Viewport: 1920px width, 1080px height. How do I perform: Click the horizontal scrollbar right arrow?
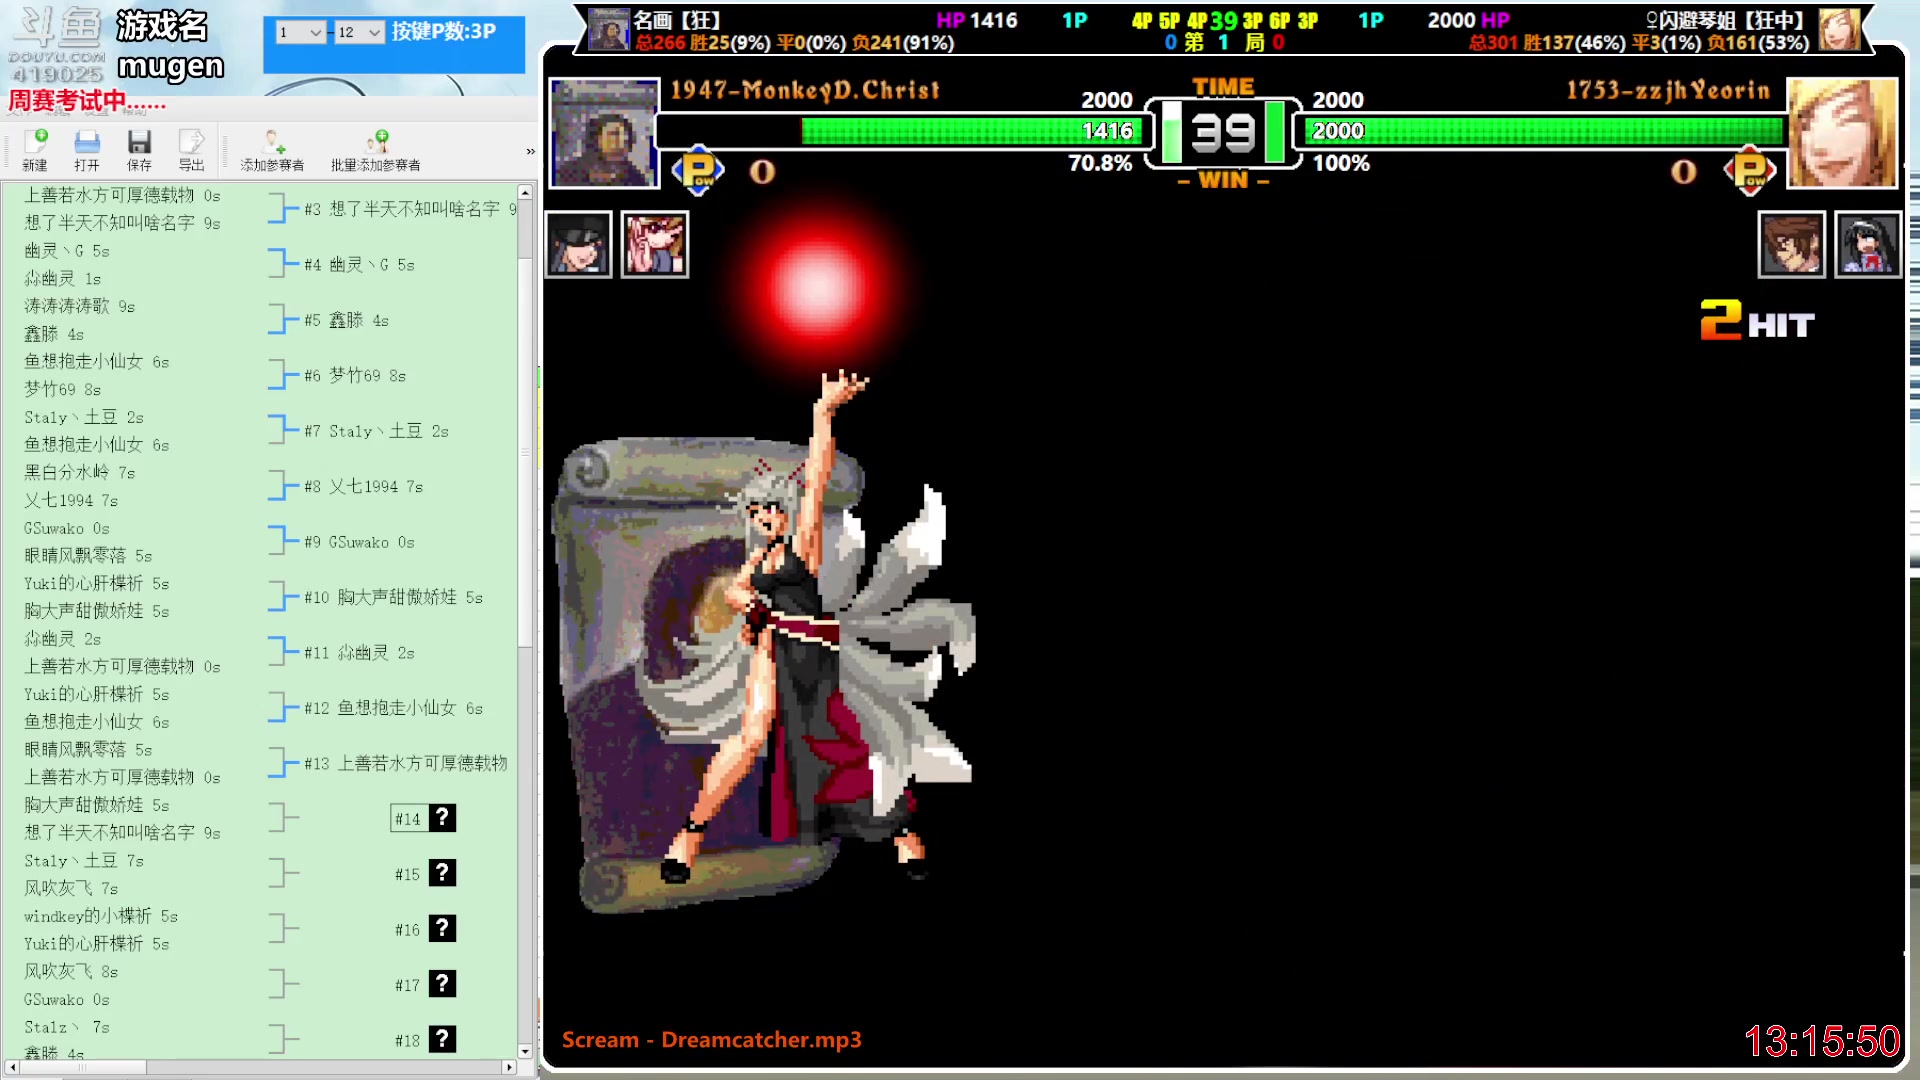(509, 1068)
